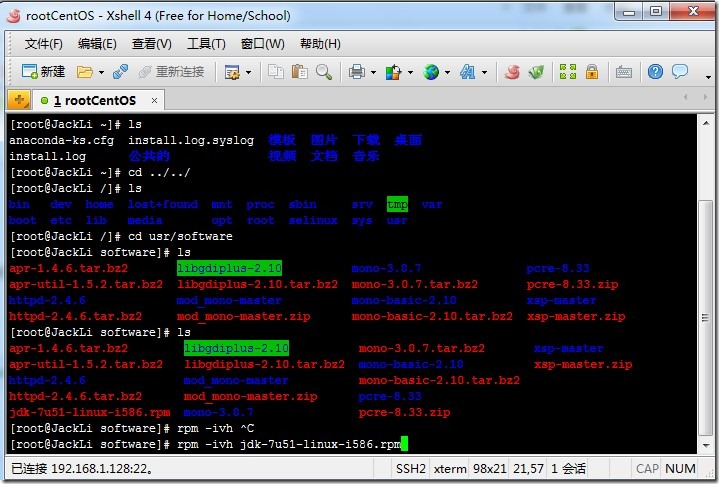Click the Paste clipboard icon
Screen dimensions: 719x484
click(x=300, y=72)
